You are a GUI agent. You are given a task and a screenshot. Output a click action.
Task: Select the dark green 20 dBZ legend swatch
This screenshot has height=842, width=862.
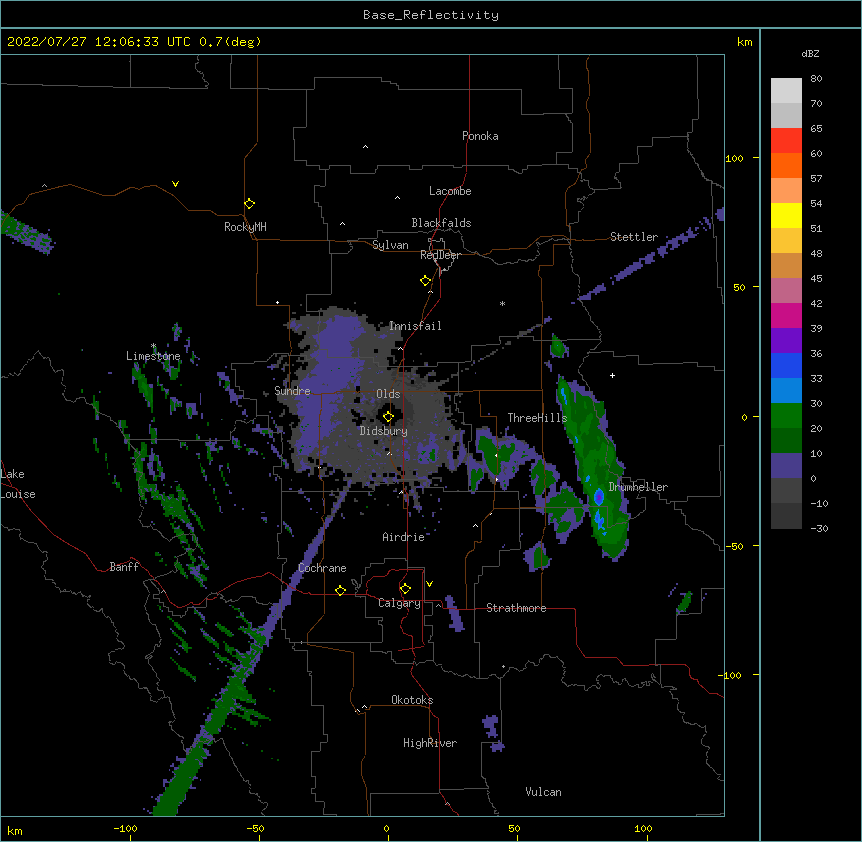pos(786,441)
